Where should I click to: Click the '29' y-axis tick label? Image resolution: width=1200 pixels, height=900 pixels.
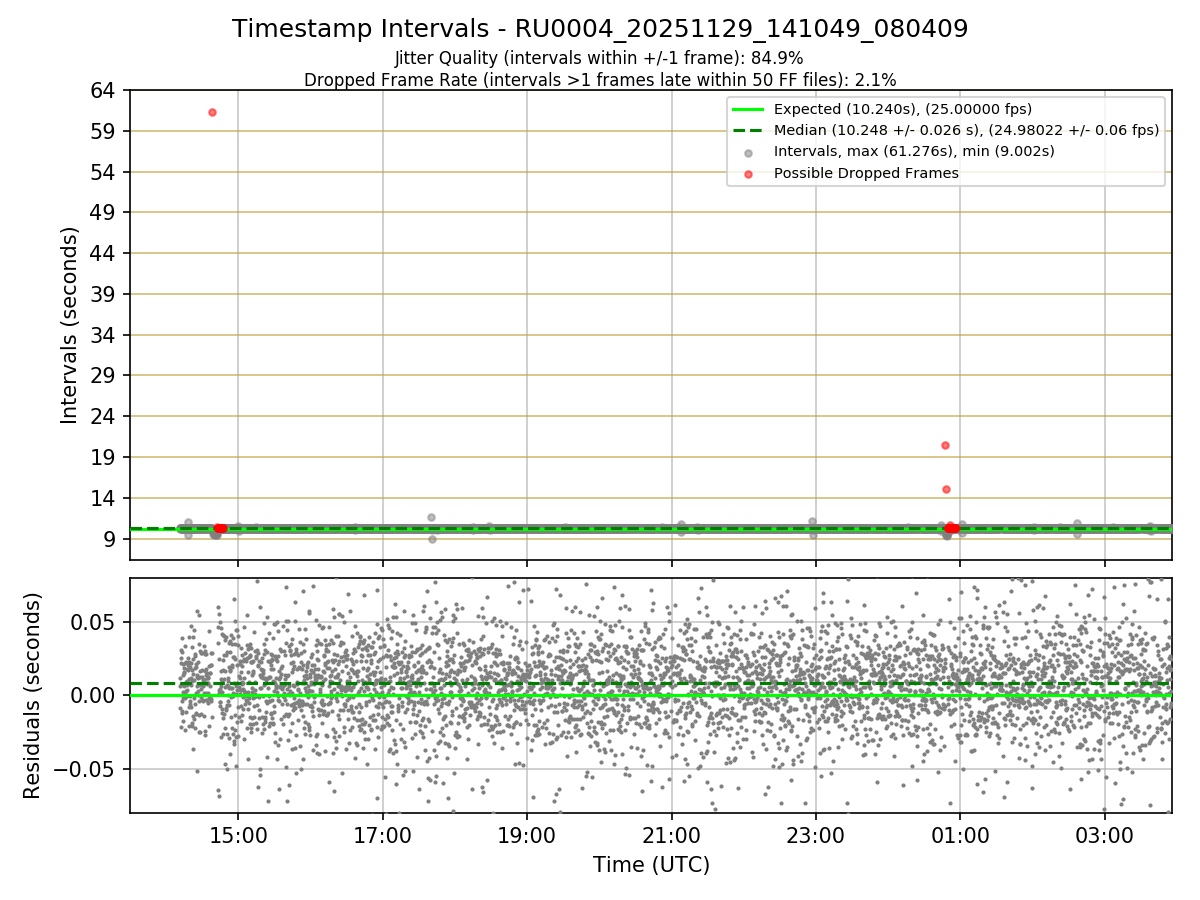[105, 375]
